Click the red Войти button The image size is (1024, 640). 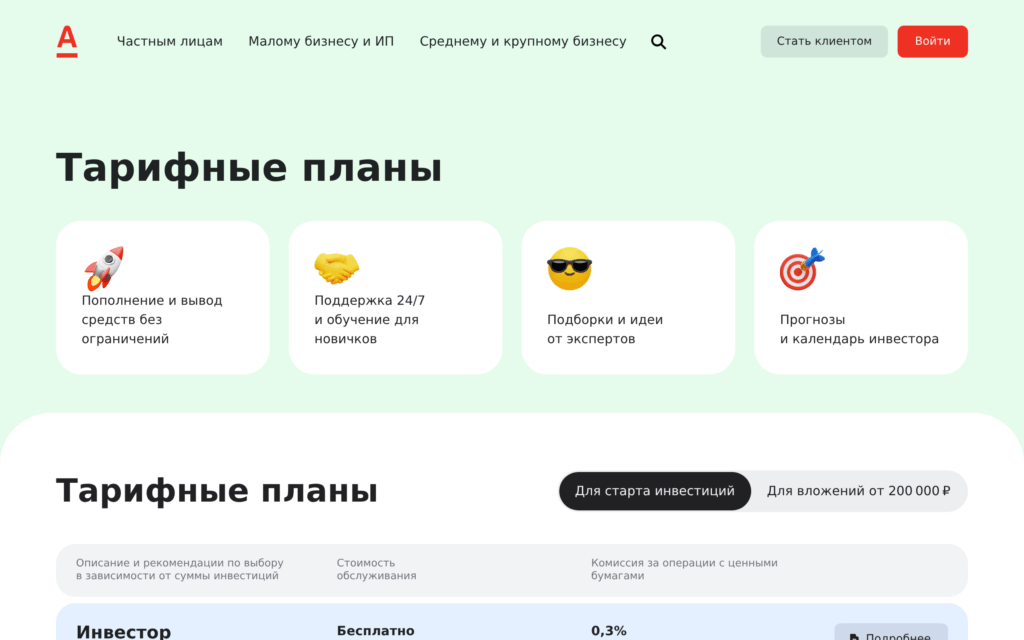tap(932, 41)
